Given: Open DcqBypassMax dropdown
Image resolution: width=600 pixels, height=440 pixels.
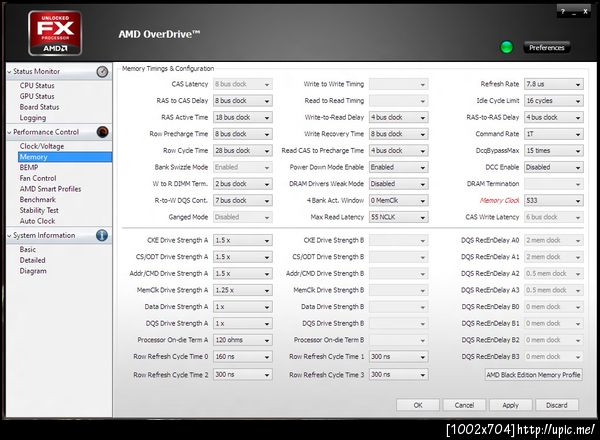Looking at the screenshot, I should [x=554, y=150].
